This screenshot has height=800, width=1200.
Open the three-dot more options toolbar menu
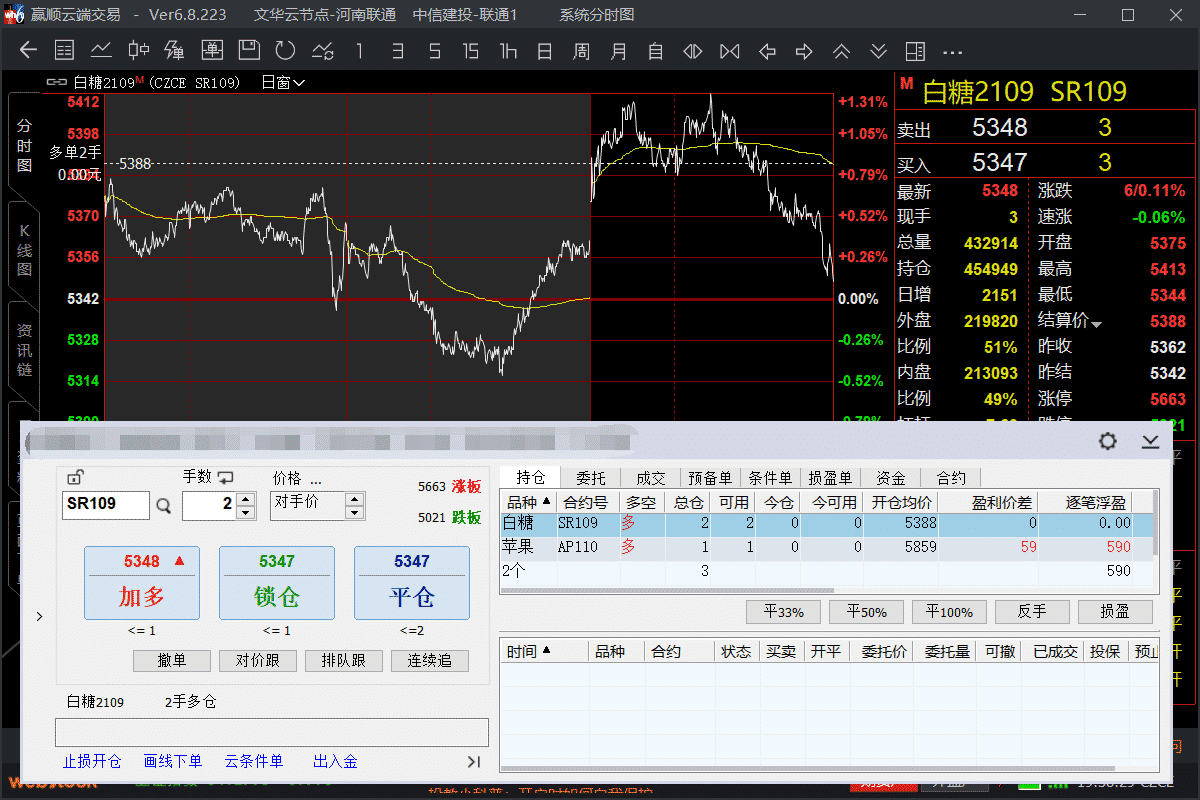952,52
